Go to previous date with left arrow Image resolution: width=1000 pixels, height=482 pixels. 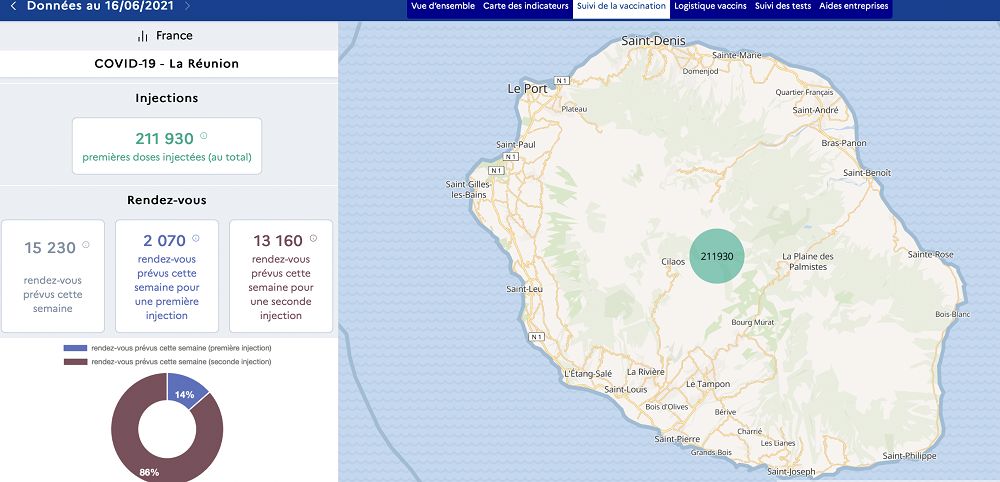tap(13, 6)
